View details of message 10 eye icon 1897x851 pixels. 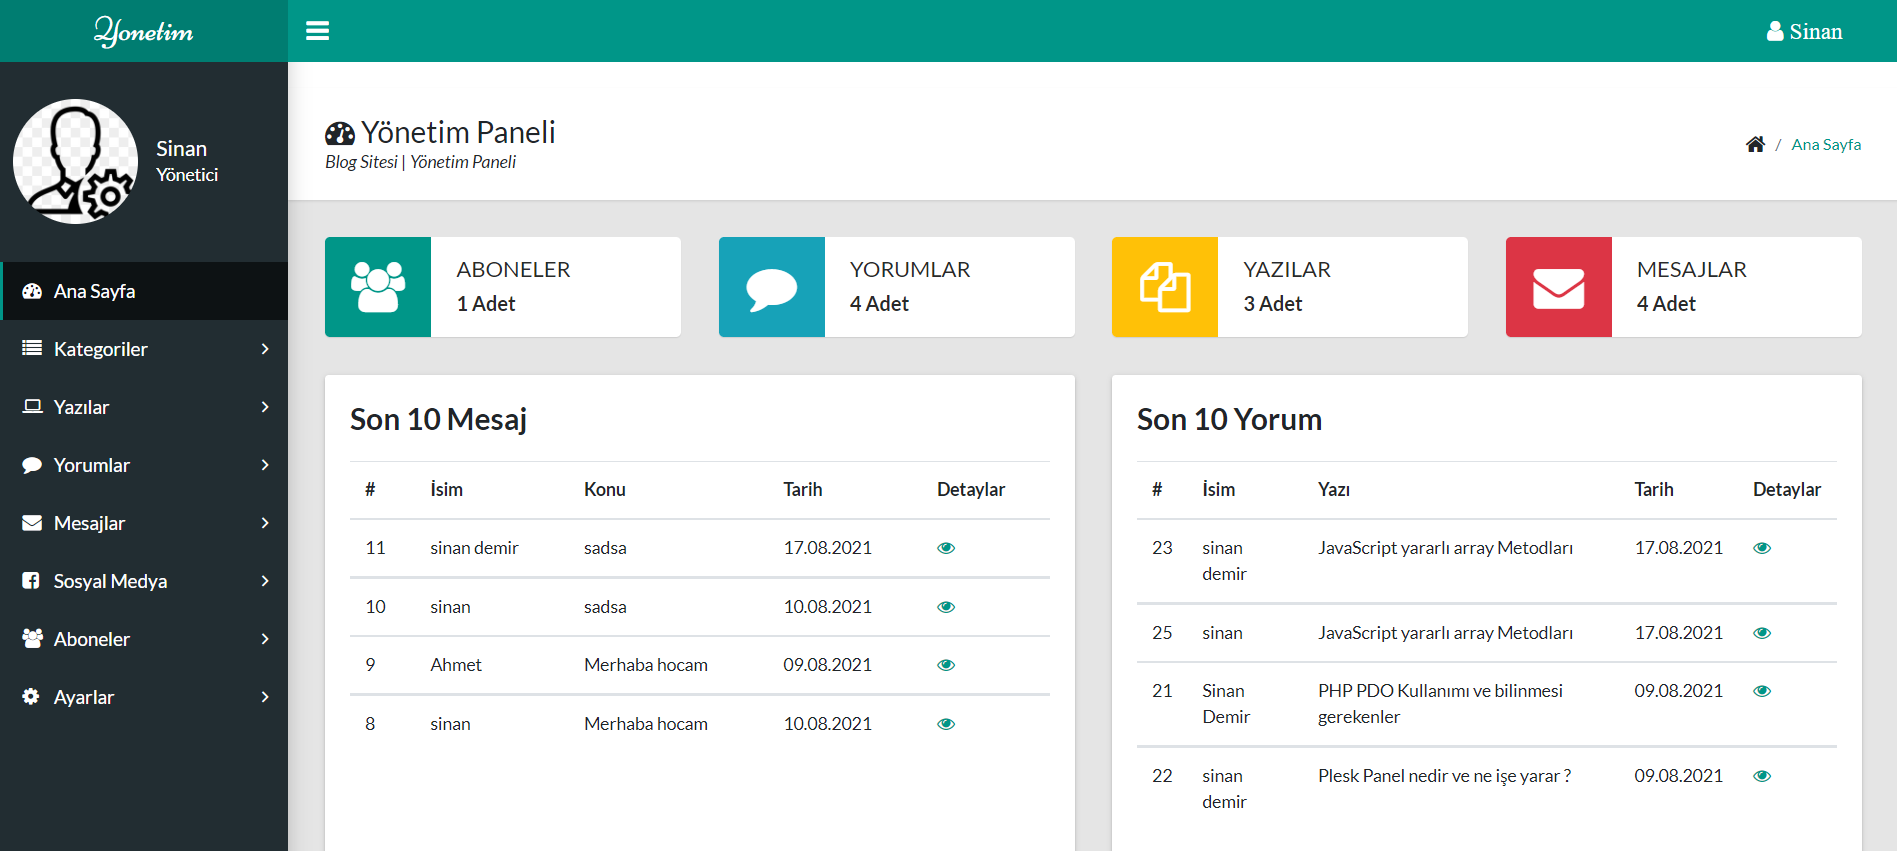[946, 607]
